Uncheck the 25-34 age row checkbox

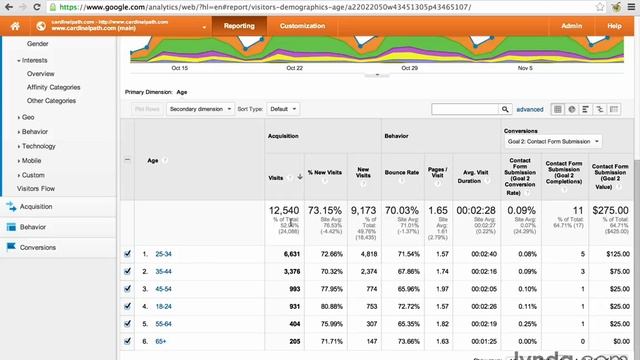[127, 253]
